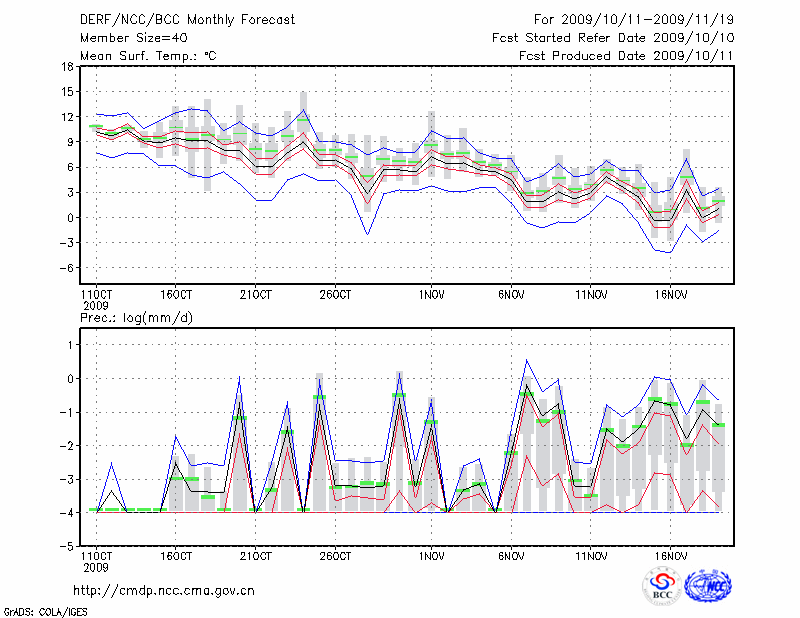This screenshot has height=618, width=800.
Task: Click the BCC logo icon
Action: click(661, 587)
